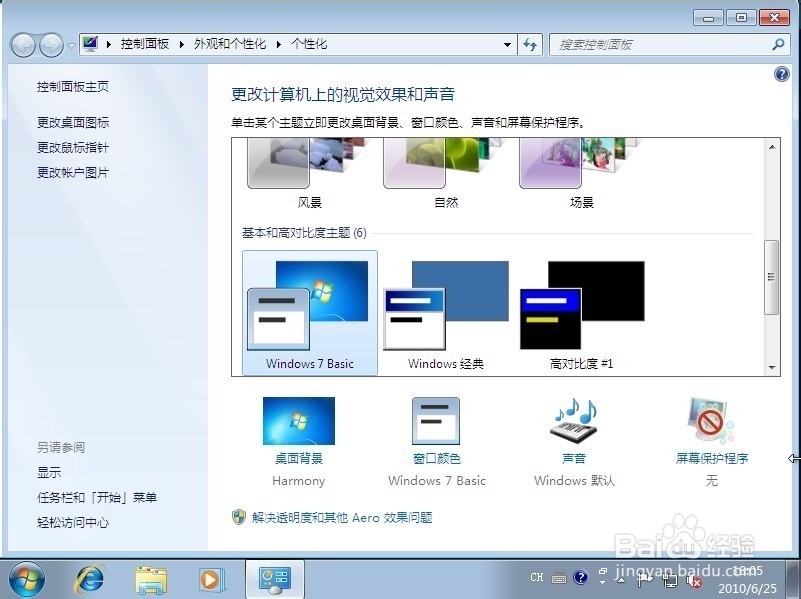Click the 桌面背景 text link
The height and width of the screenshot is (599, 801).
[299, 459]
